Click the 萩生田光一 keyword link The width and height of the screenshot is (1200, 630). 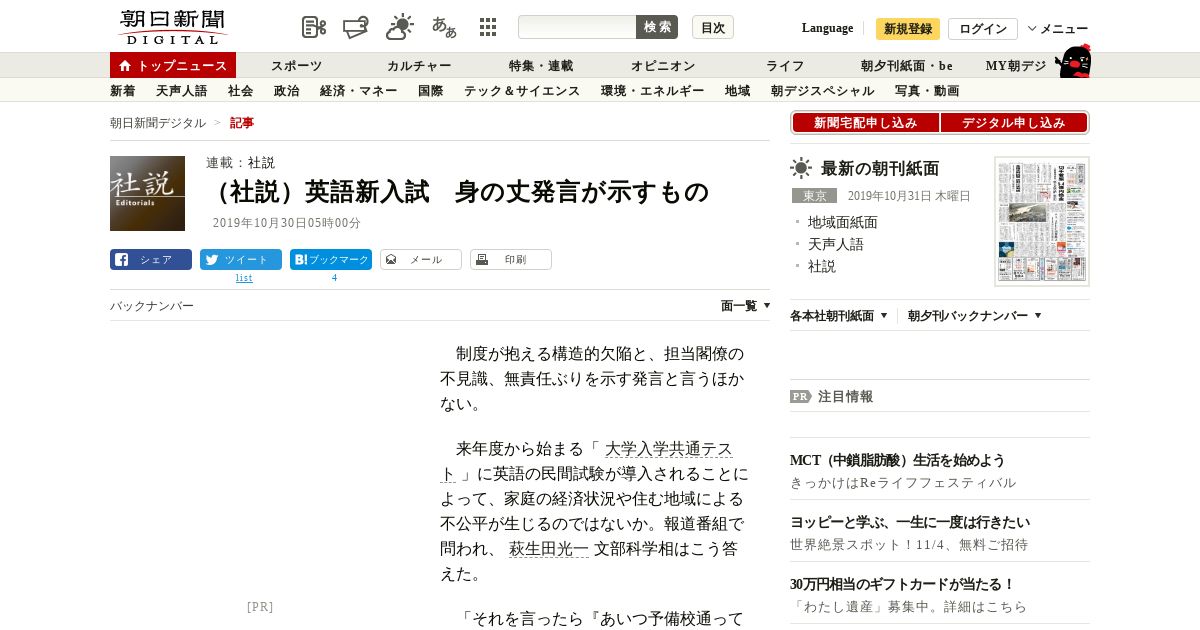click(x=549, y=549)
